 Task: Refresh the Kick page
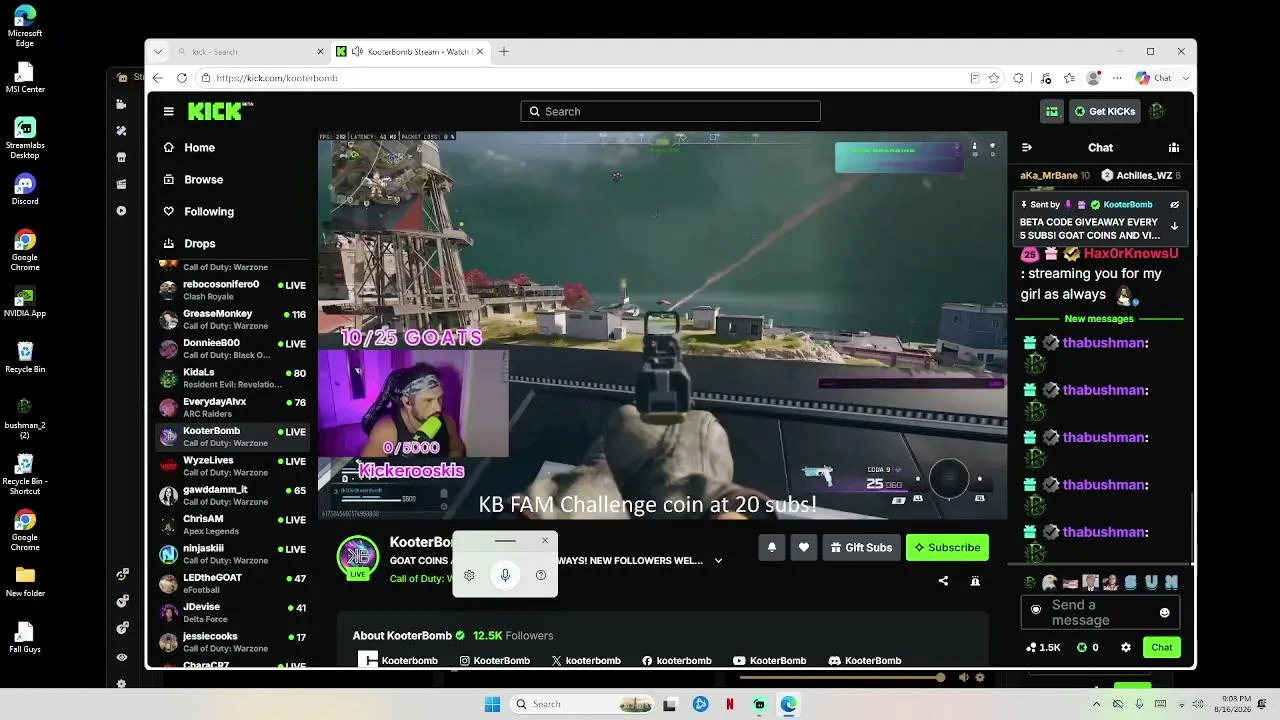click(182, 78)
